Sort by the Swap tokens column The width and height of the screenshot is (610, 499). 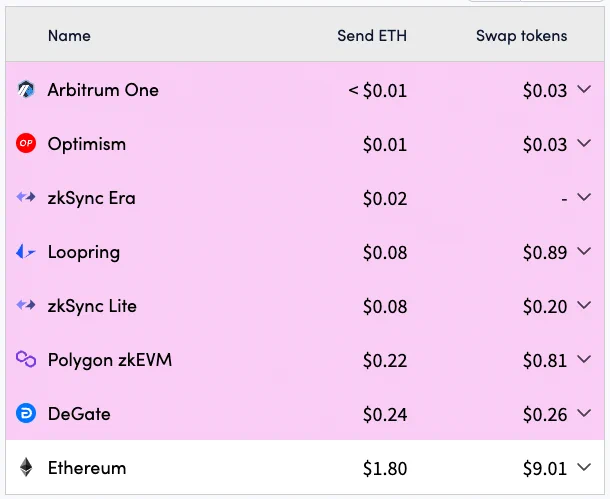521,36
